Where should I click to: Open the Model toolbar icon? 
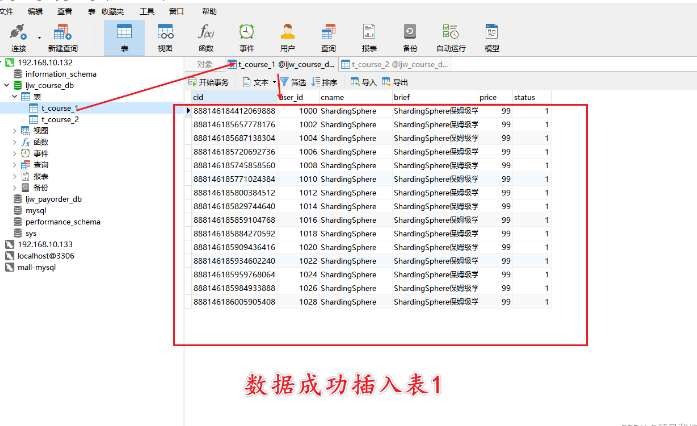tap(492, 38)
